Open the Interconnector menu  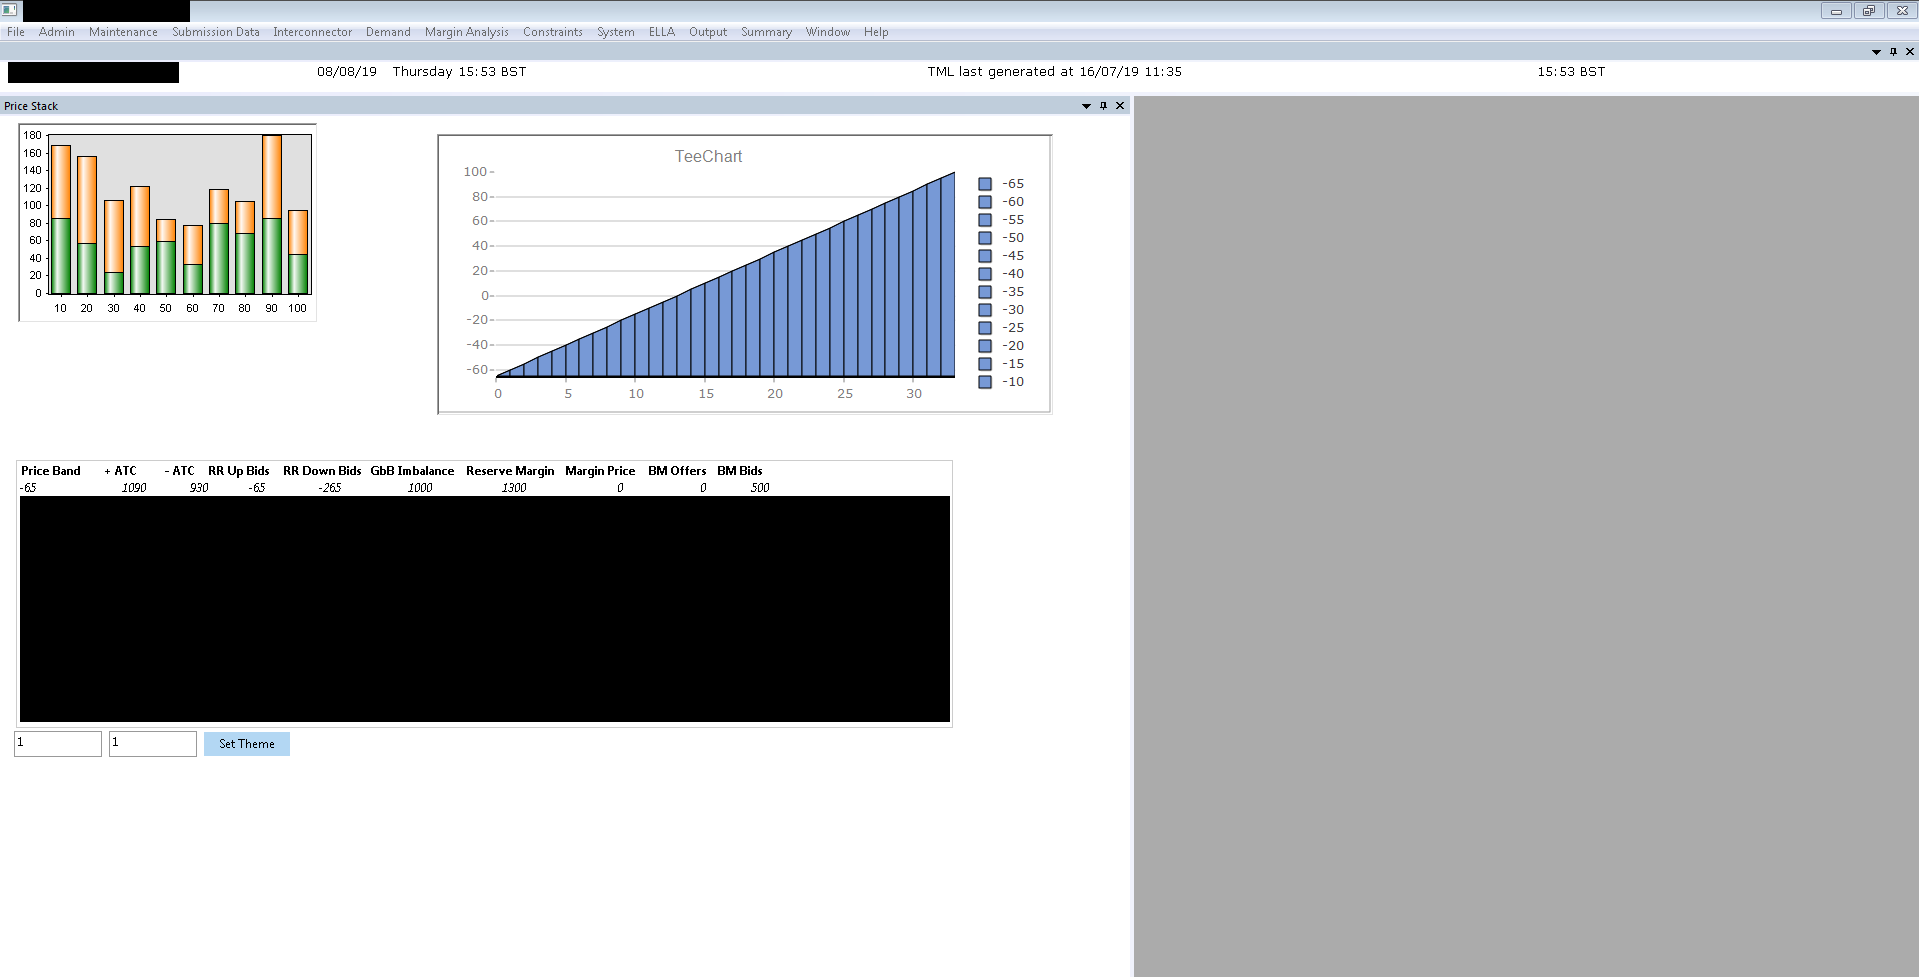pyautogui.click(x=312, y=32)
